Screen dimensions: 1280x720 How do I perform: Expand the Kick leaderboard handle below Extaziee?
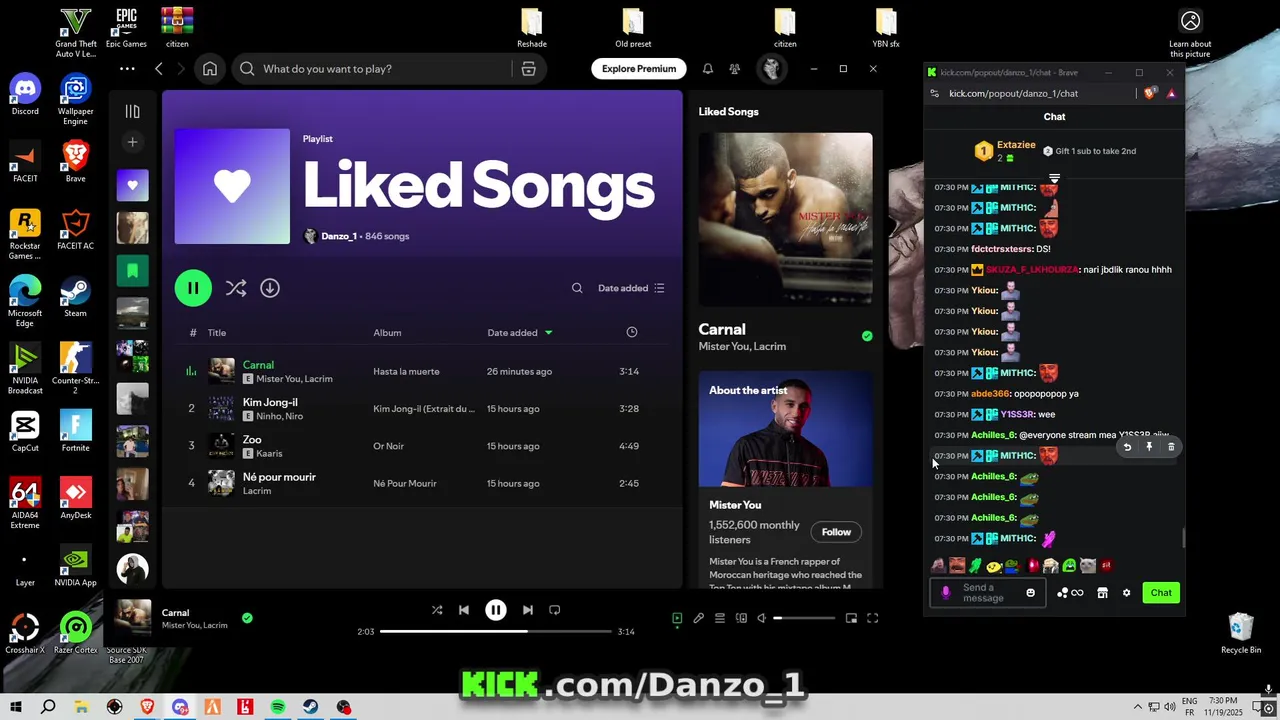1054,178
